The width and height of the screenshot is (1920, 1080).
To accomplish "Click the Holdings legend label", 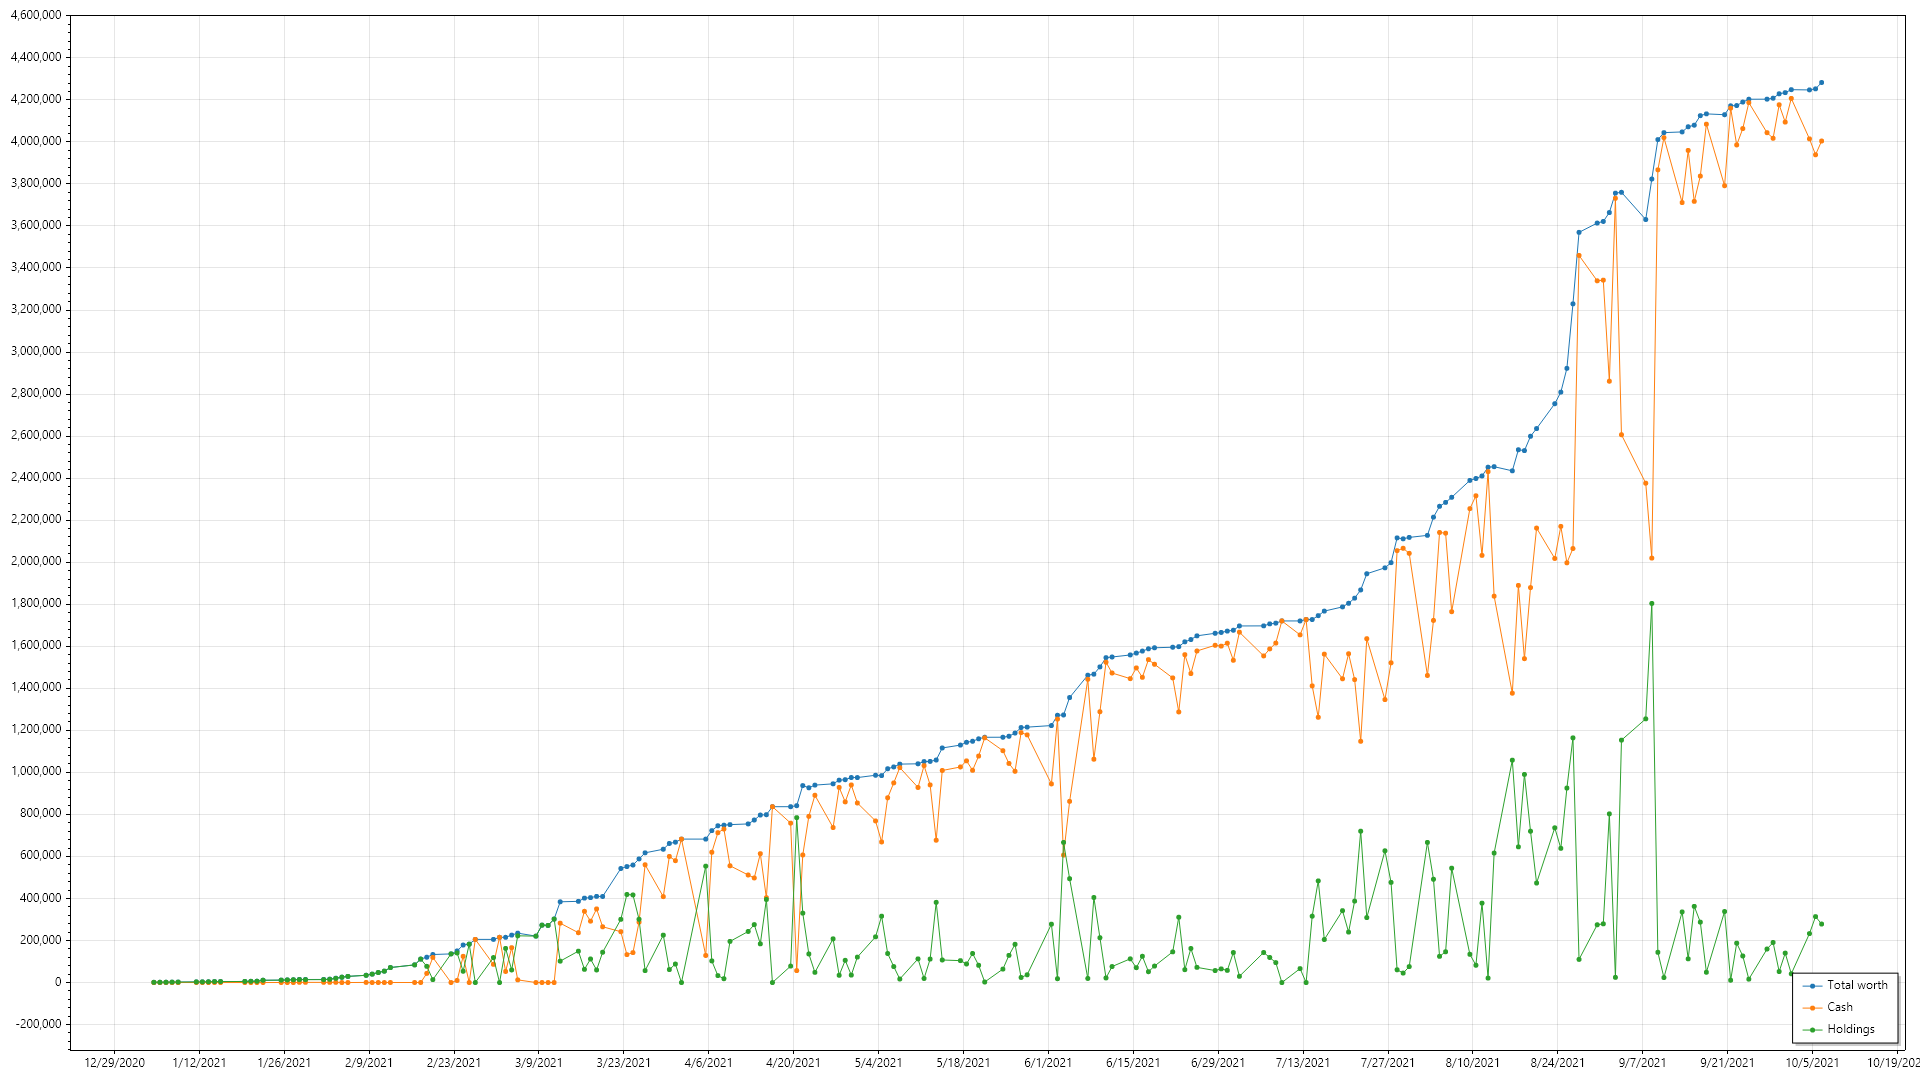I will [x=1850, y=1029].
